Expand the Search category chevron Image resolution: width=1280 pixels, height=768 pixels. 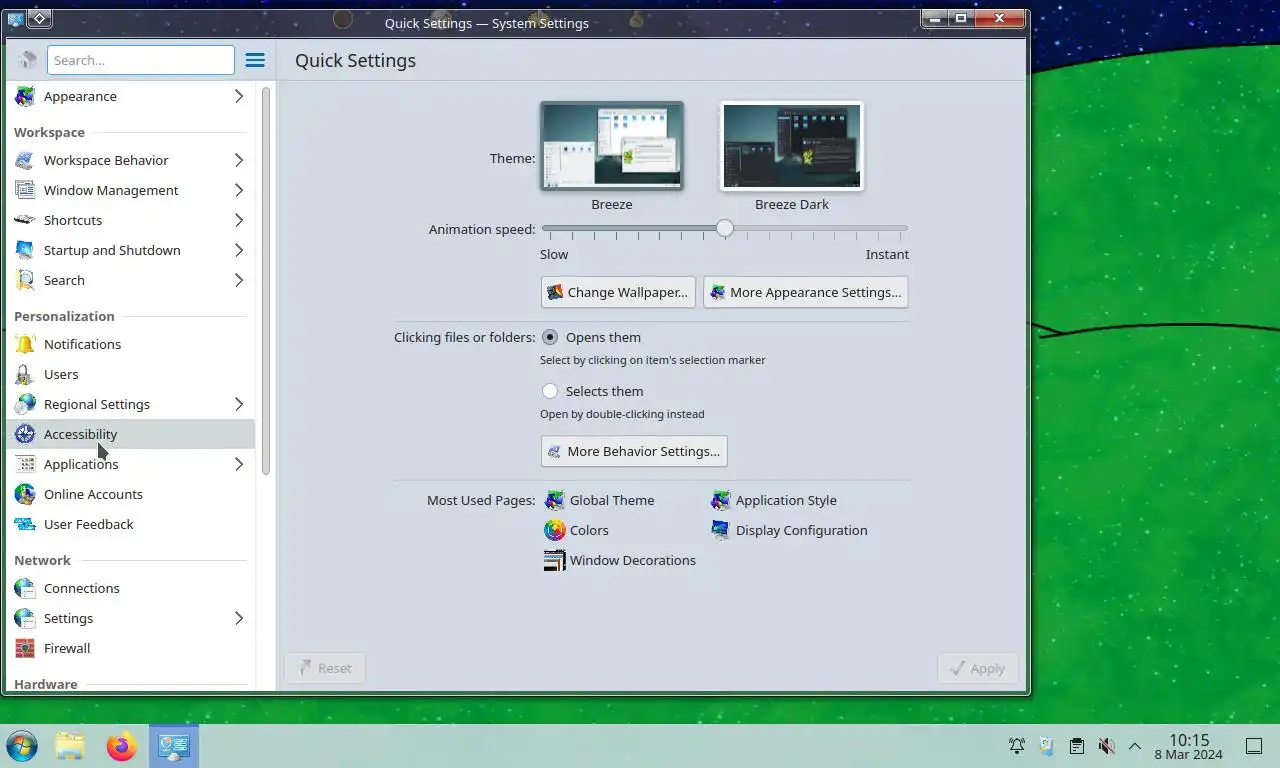pos(239,280)
